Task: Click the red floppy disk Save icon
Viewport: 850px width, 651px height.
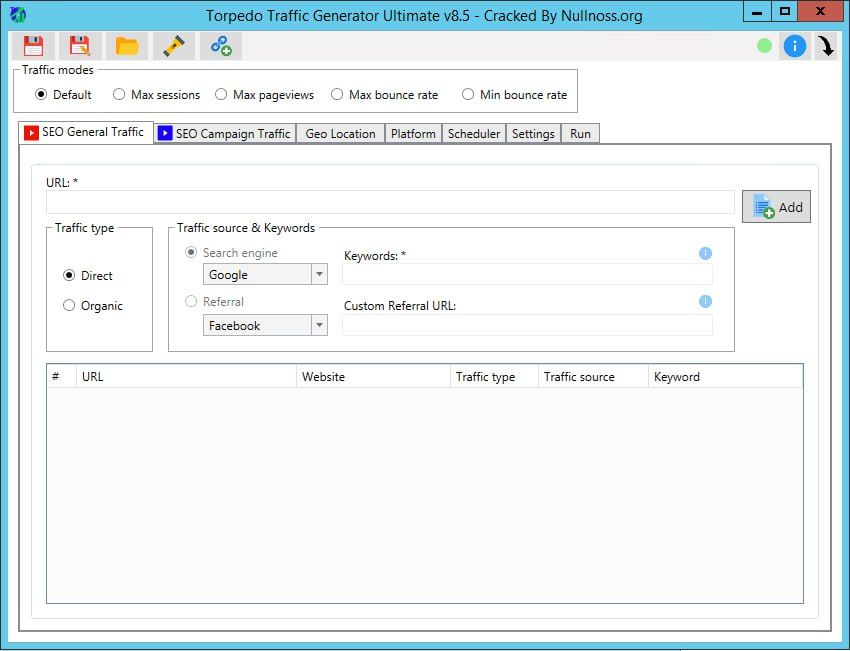Action: [33, 46]
